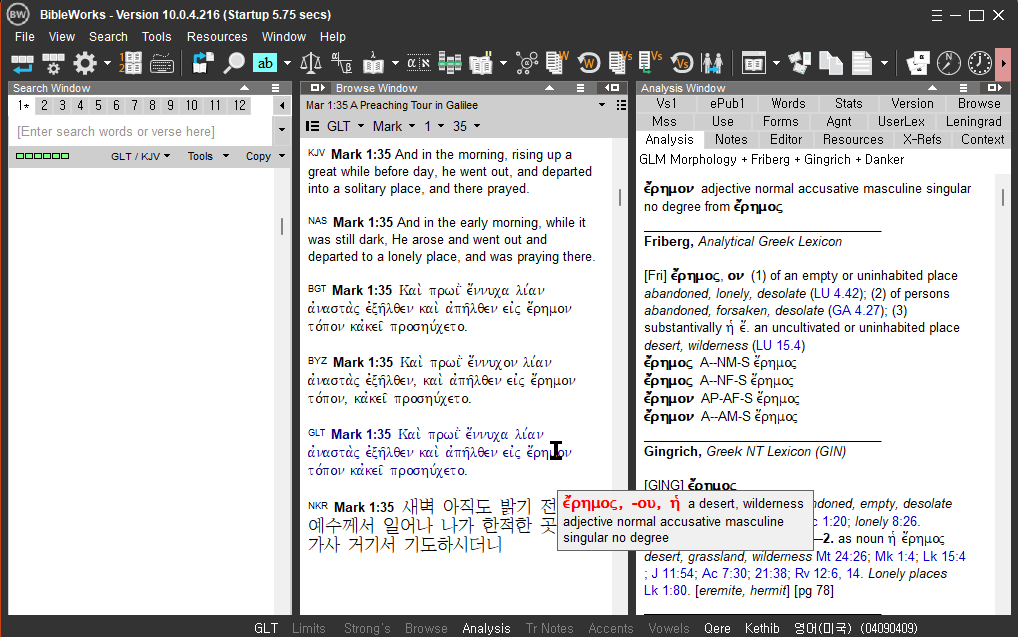Click the highlighted 'ab' text icon
The image size is (1018, 637).
[x=265, y=63]
